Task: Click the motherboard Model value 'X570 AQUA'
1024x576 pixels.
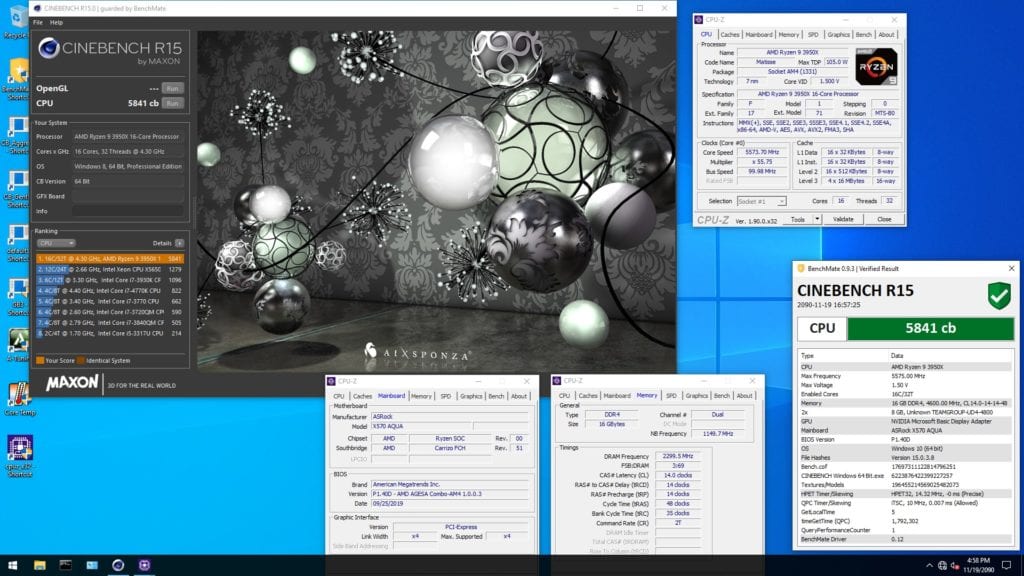Action: click(422, 426)
